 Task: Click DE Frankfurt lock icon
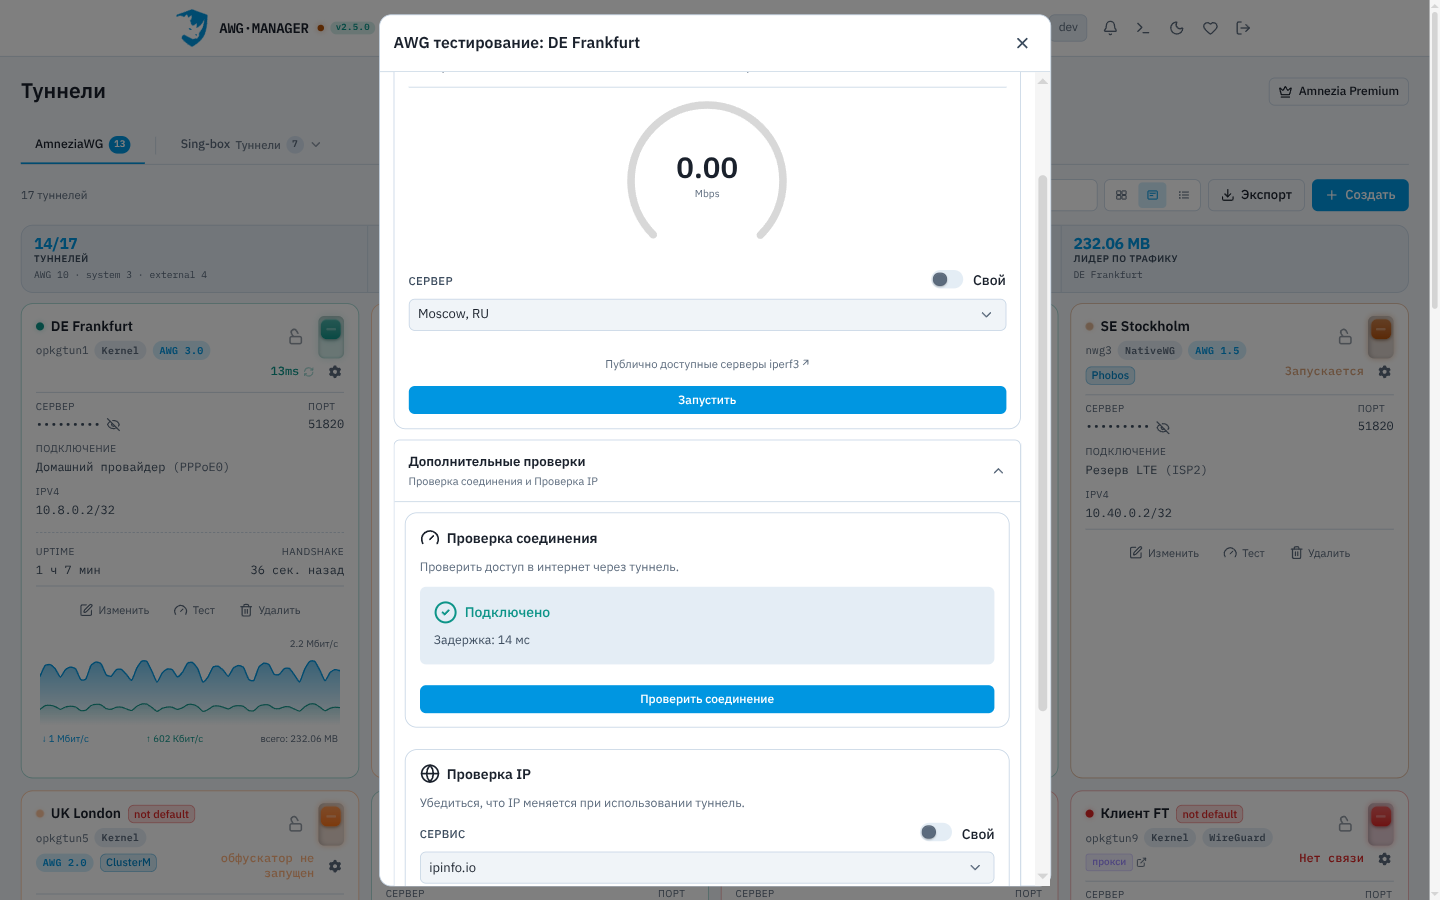click(x=295, y=337)
